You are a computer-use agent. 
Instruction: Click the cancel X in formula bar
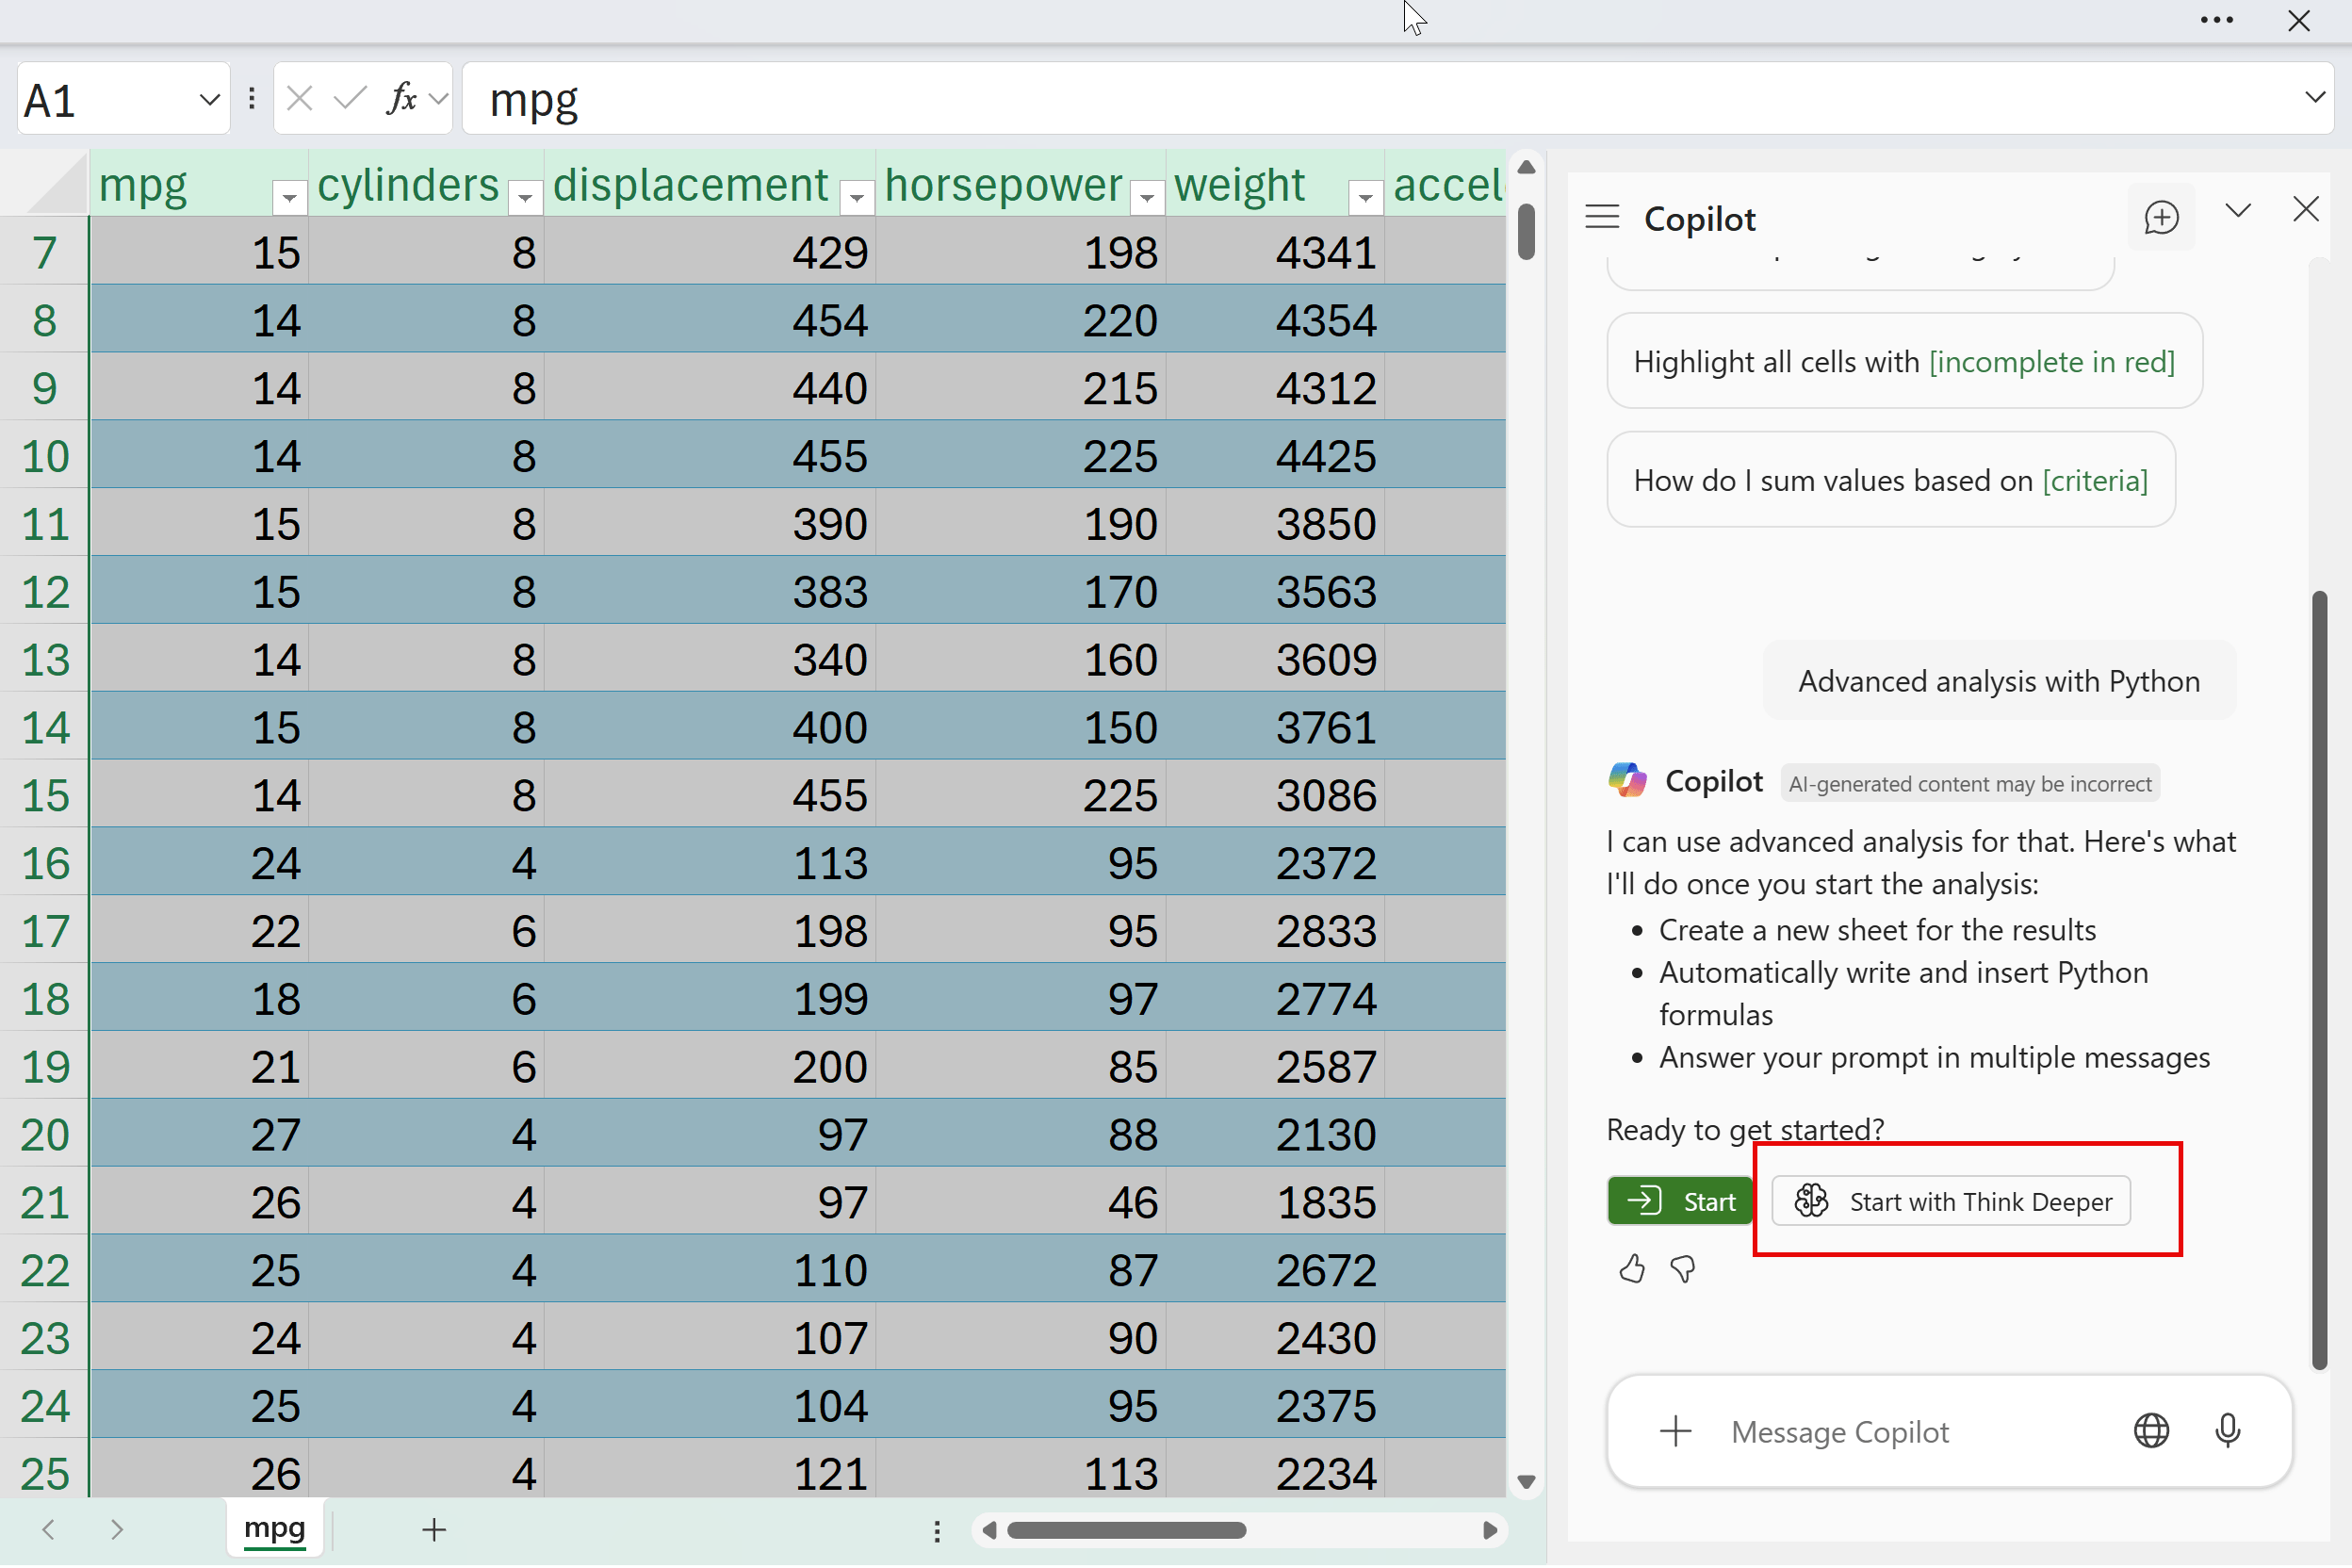pos(299,99)
